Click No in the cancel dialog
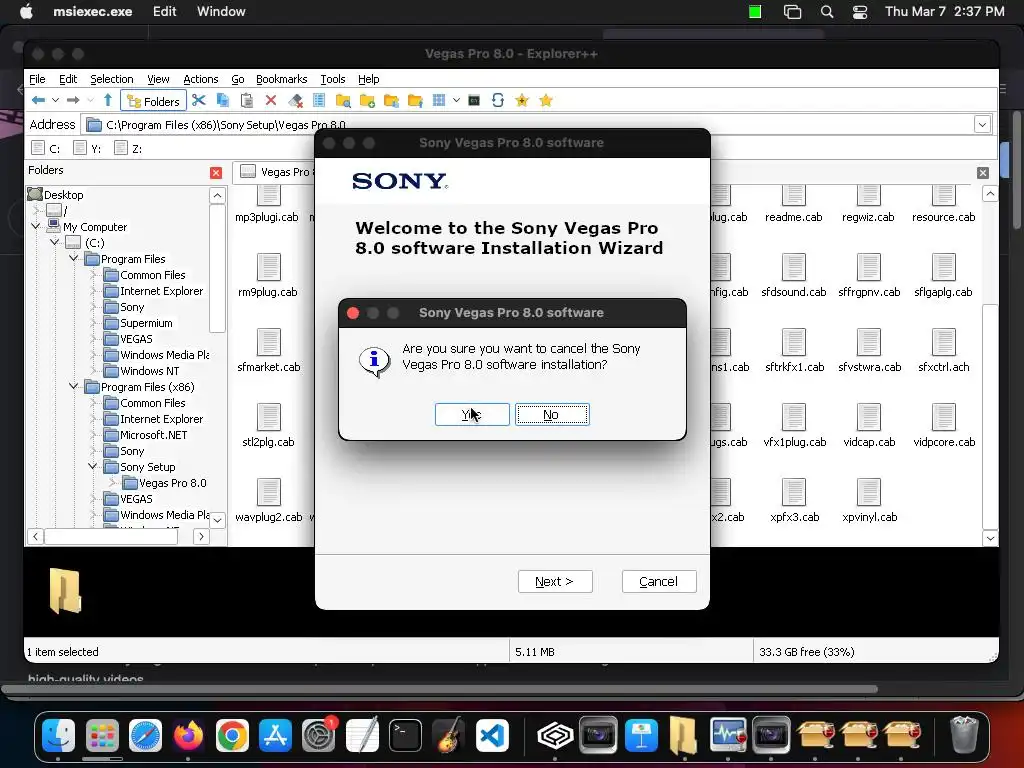The width and height of the screenshot is (1024, 768). tap(552, 415)
